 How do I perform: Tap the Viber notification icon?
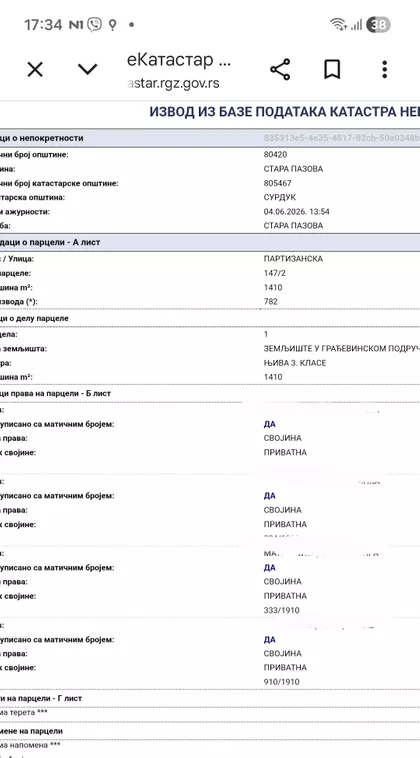coord(95,24)
